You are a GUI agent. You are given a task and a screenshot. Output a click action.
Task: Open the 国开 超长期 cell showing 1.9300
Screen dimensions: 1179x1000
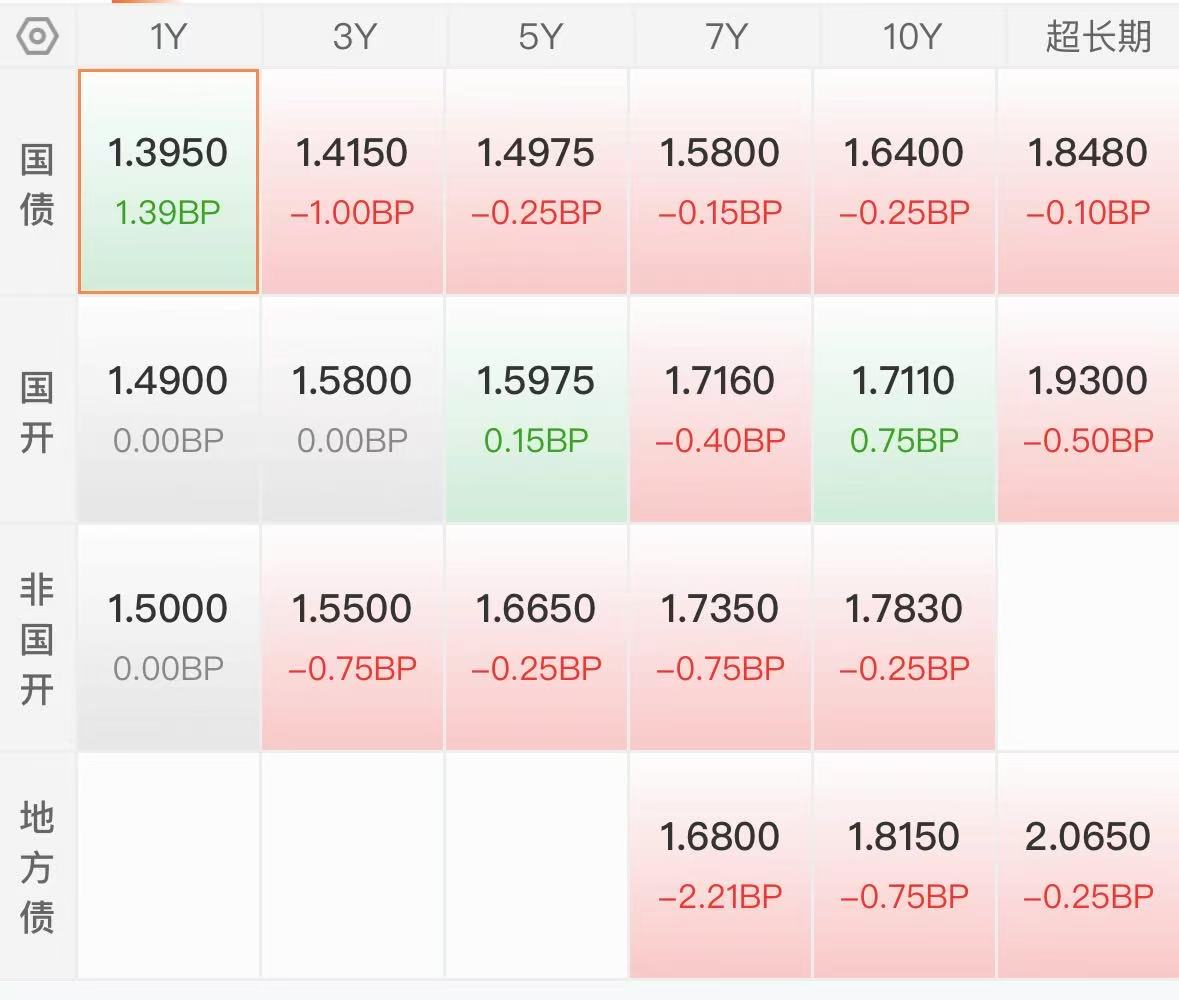point(1089,410)
